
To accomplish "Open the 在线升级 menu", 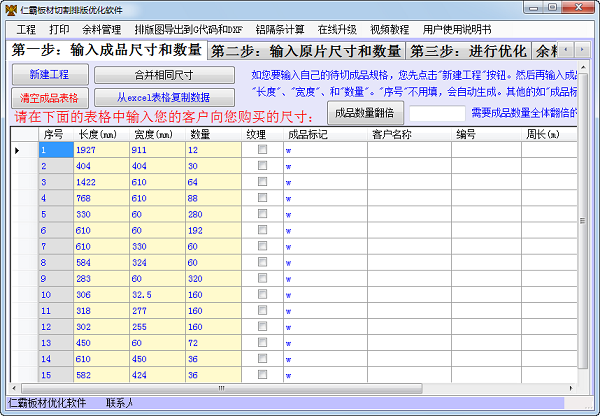I will point(340,29).
